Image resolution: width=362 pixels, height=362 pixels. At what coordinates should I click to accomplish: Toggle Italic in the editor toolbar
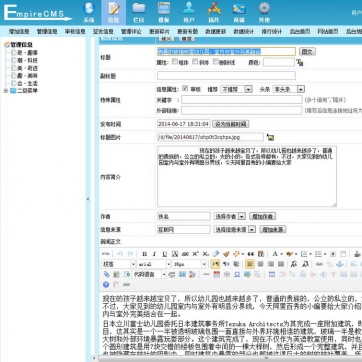[154, 254]
